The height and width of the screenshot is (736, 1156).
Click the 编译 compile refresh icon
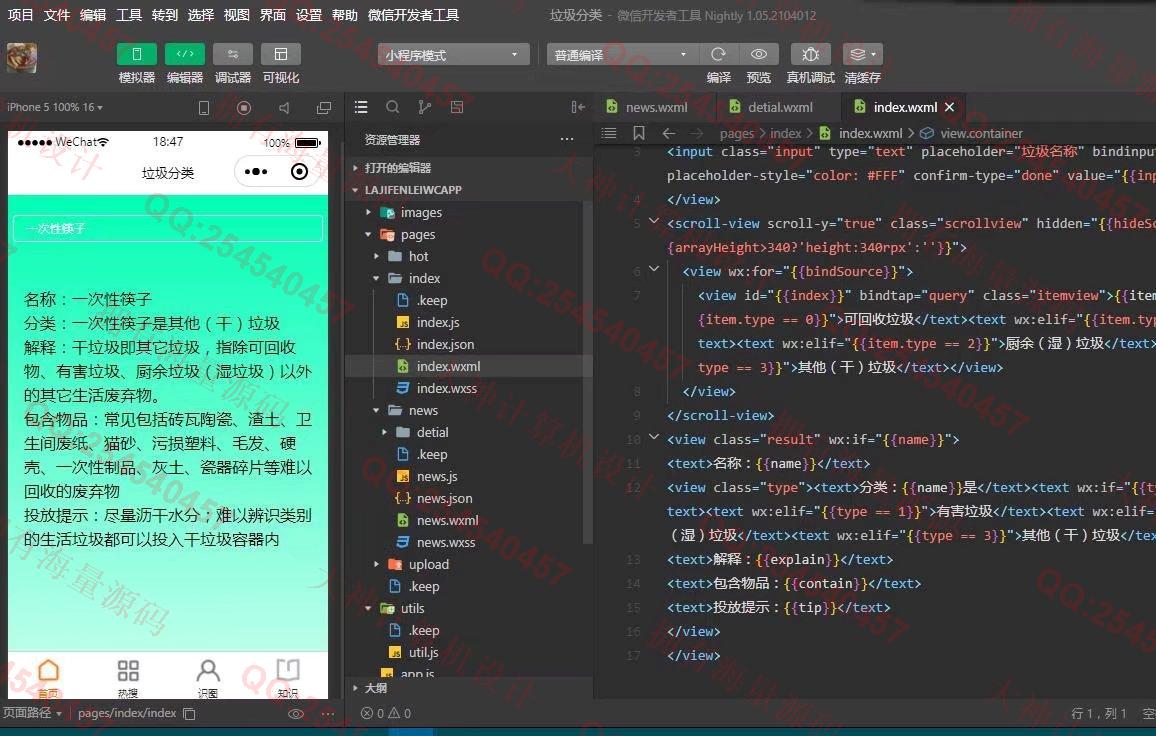(x=718, y=55)
